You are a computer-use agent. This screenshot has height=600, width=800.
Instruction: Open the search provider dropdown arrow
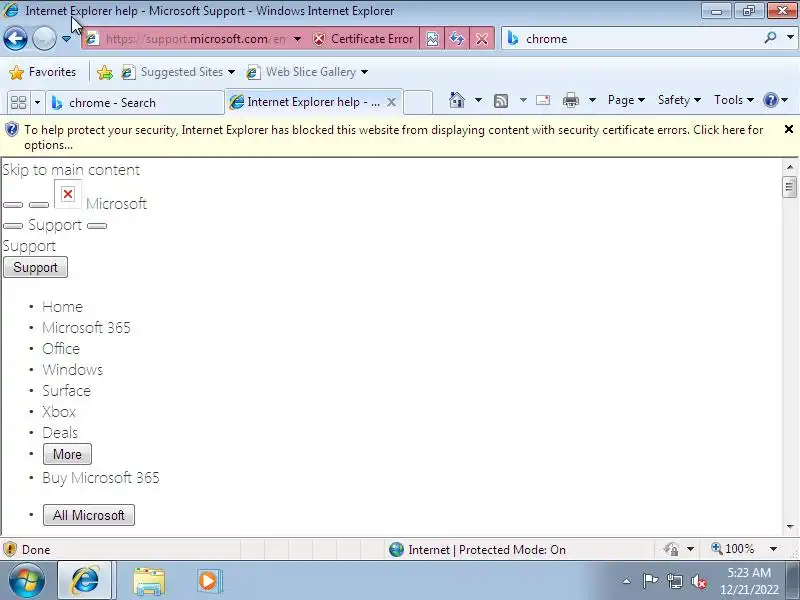(x=790, y=38)
